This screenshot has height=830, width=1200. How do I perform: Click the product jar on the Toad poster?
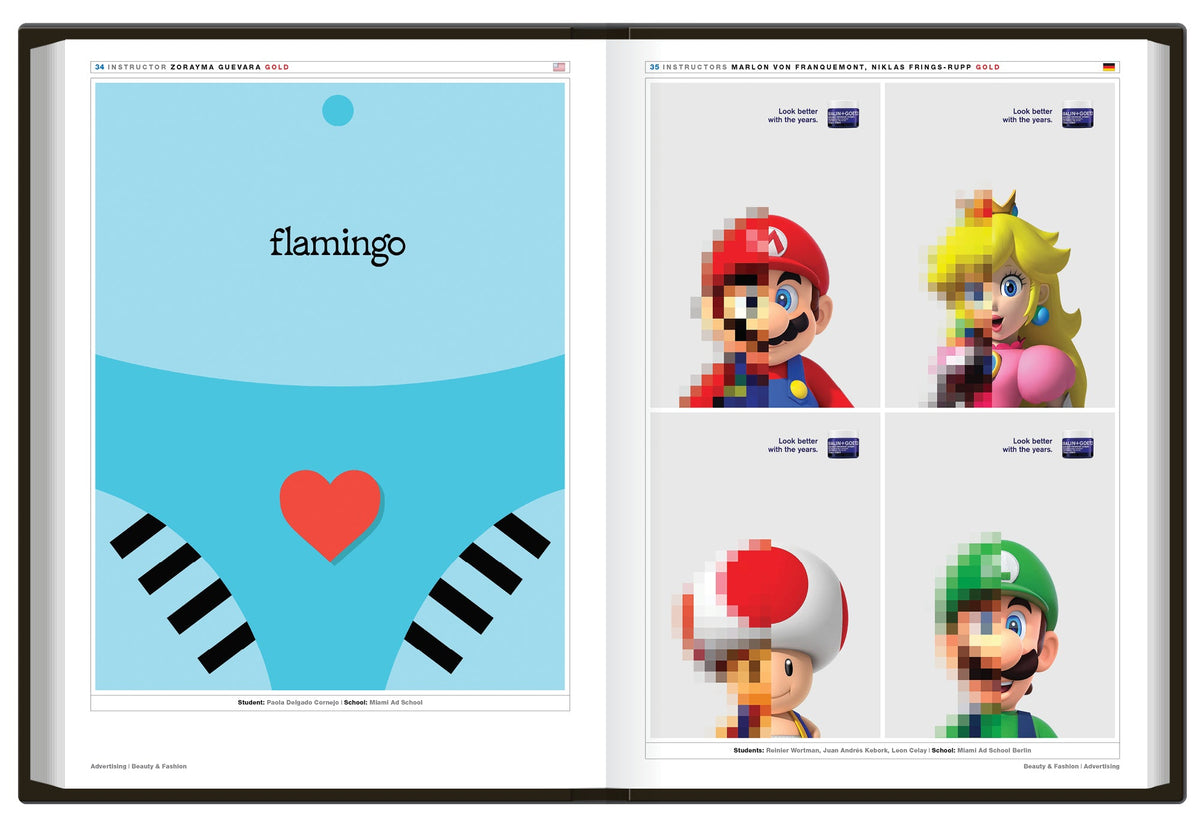click(x=843, y=443)
